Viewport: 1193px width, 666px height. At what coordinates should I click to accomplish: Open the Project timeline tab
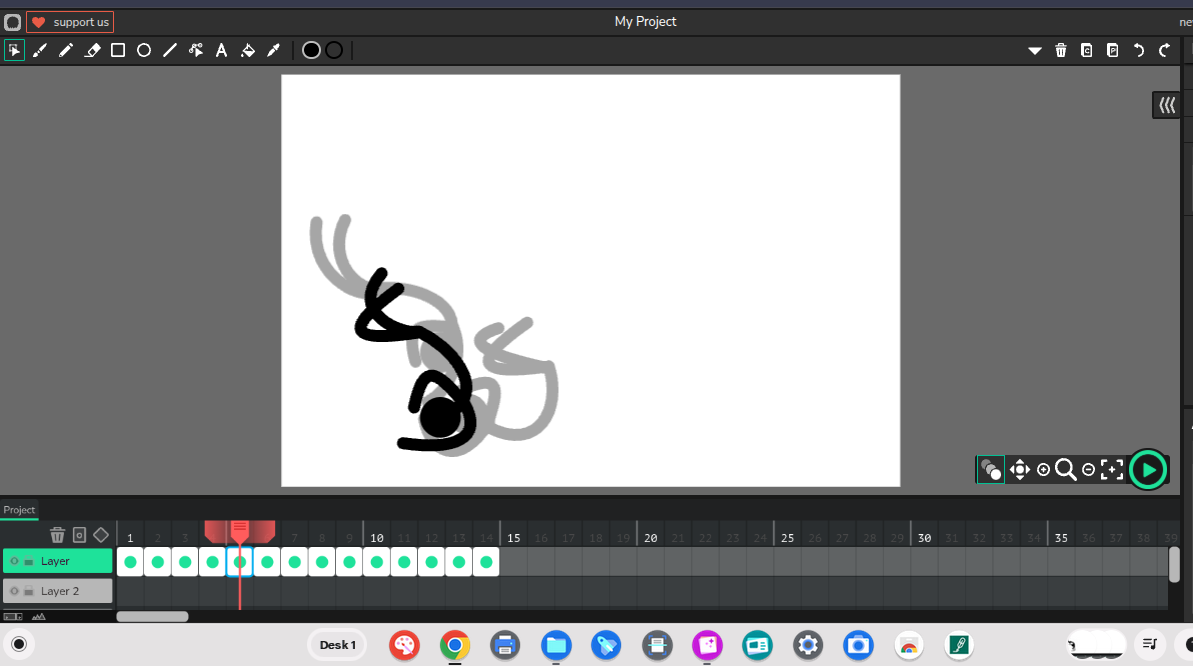[19, 510]
